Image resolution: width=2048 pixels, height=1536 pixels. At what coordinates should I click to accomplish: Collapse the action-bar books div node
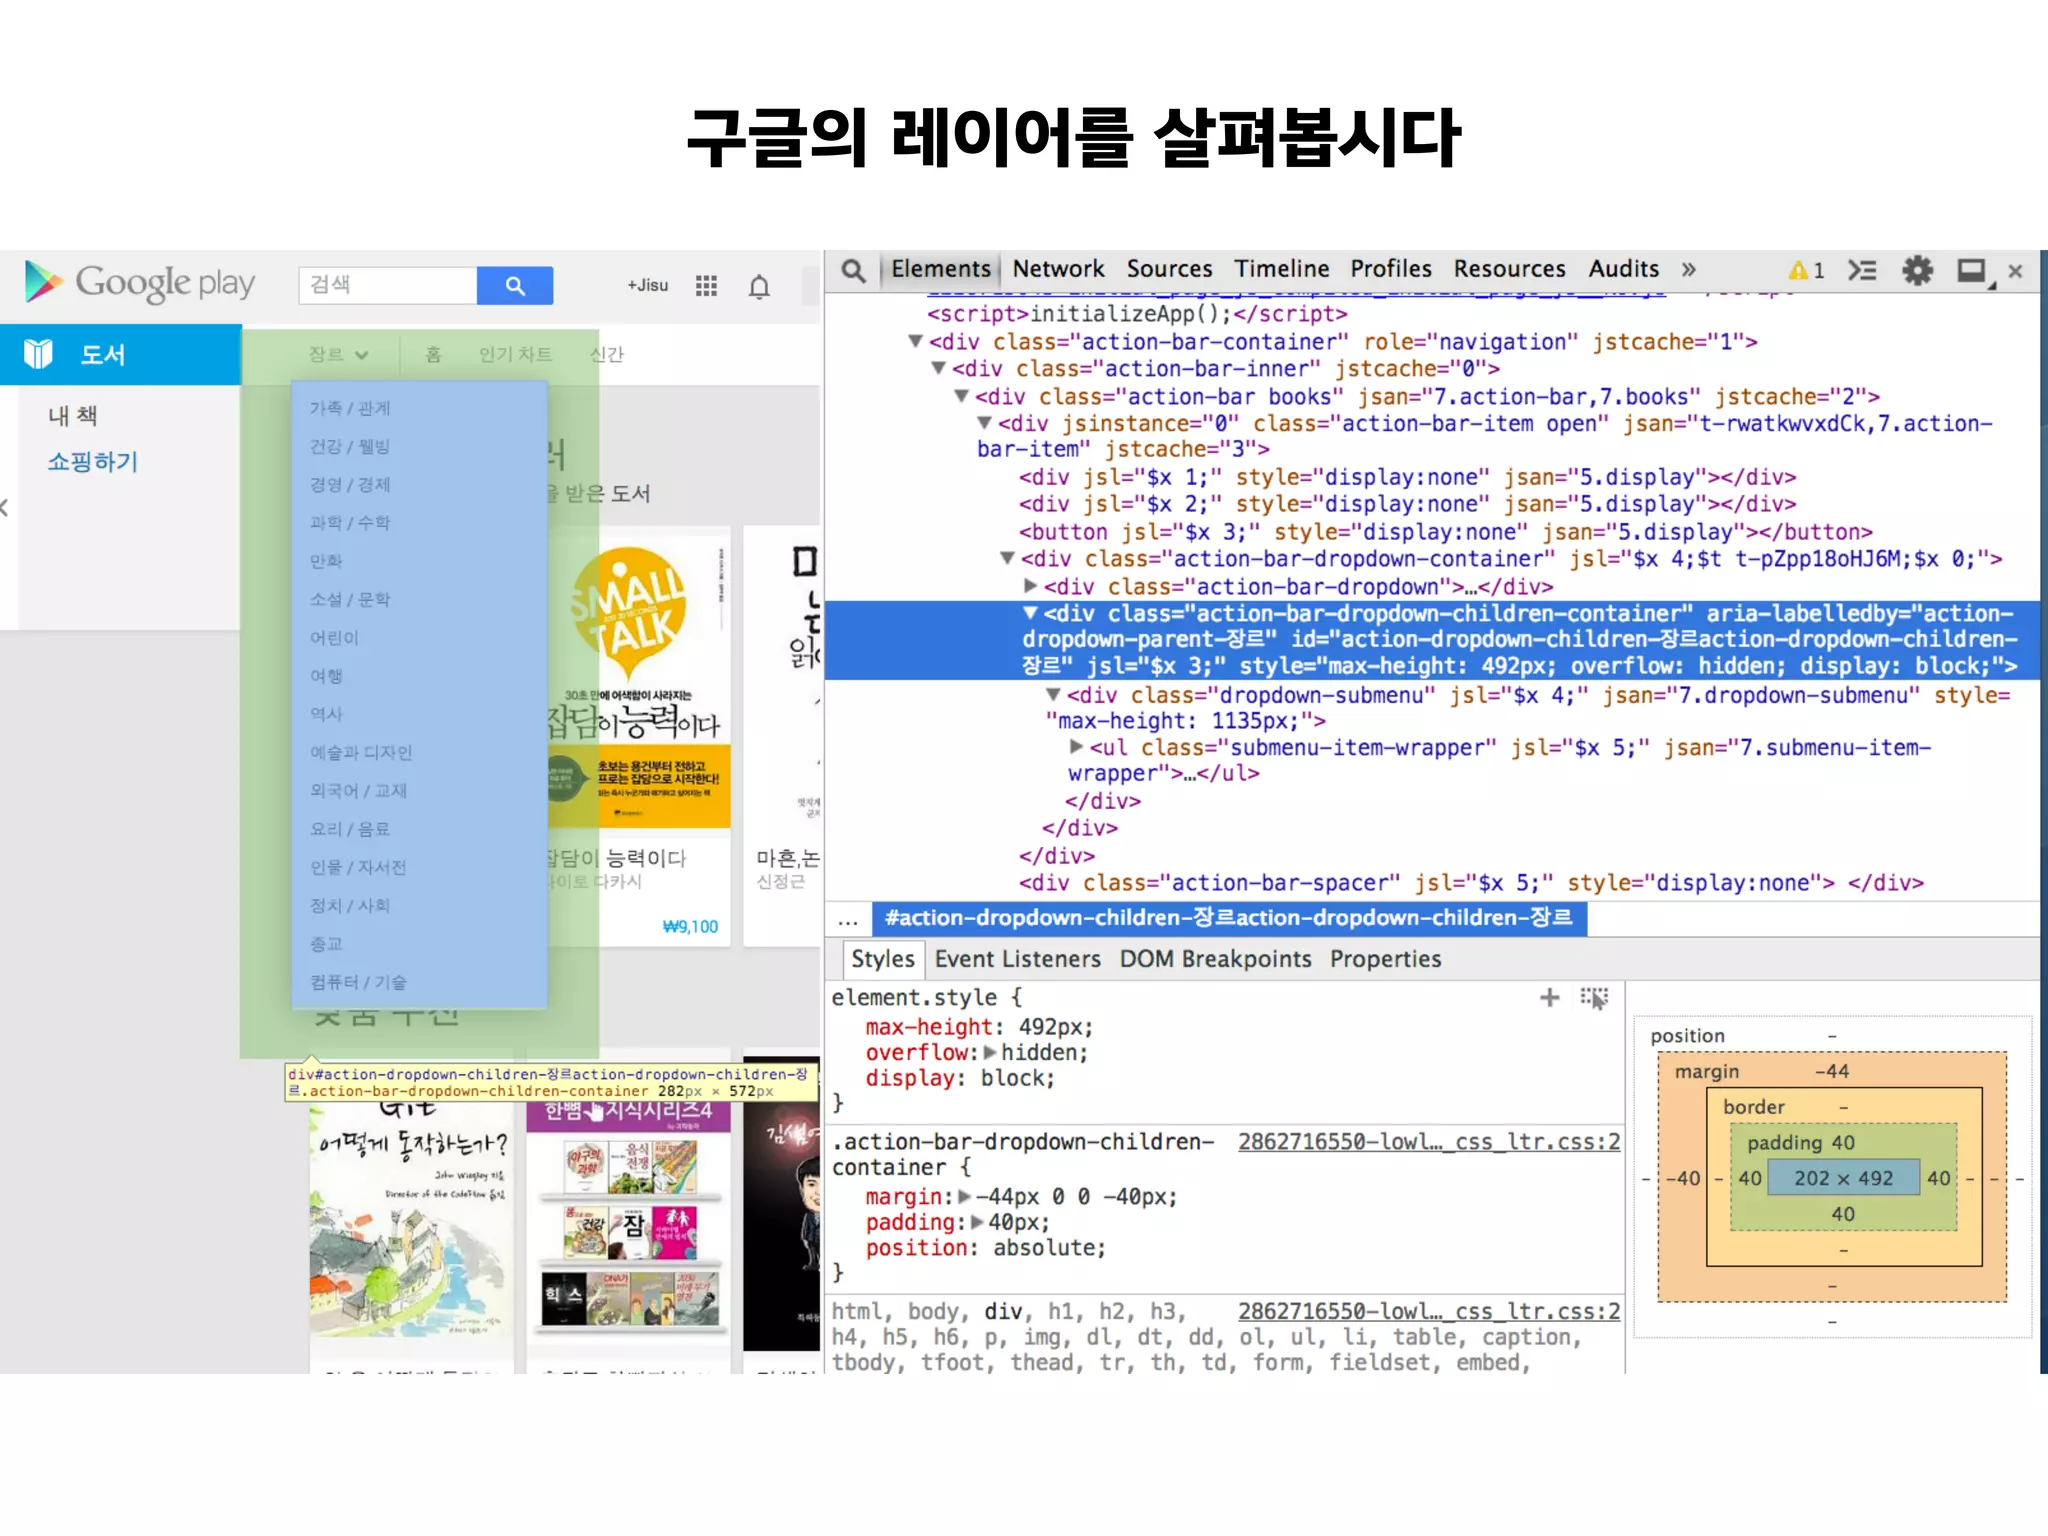[x=961, y=397]
